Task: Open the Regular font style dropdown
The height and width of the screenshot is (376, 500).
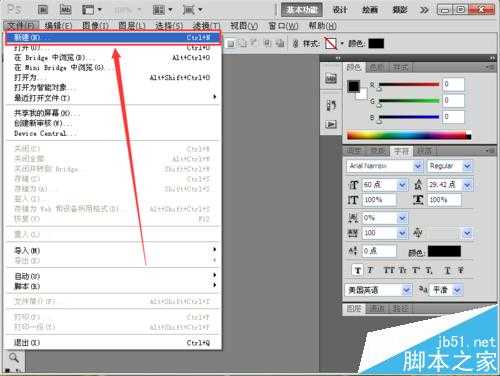Action: [x=468, y=166]
